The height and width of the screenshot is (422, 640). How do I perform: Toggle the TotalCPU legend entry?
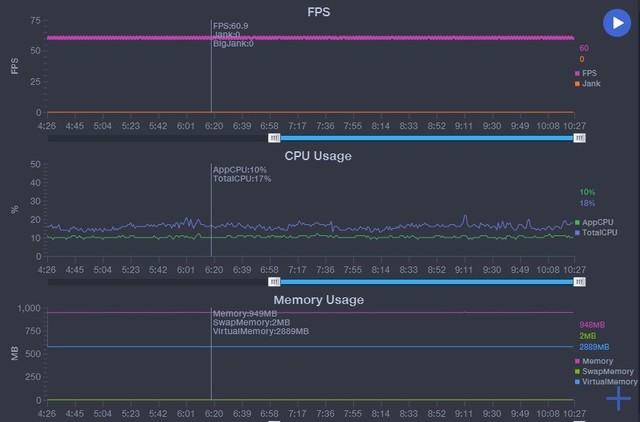(596, 233)
